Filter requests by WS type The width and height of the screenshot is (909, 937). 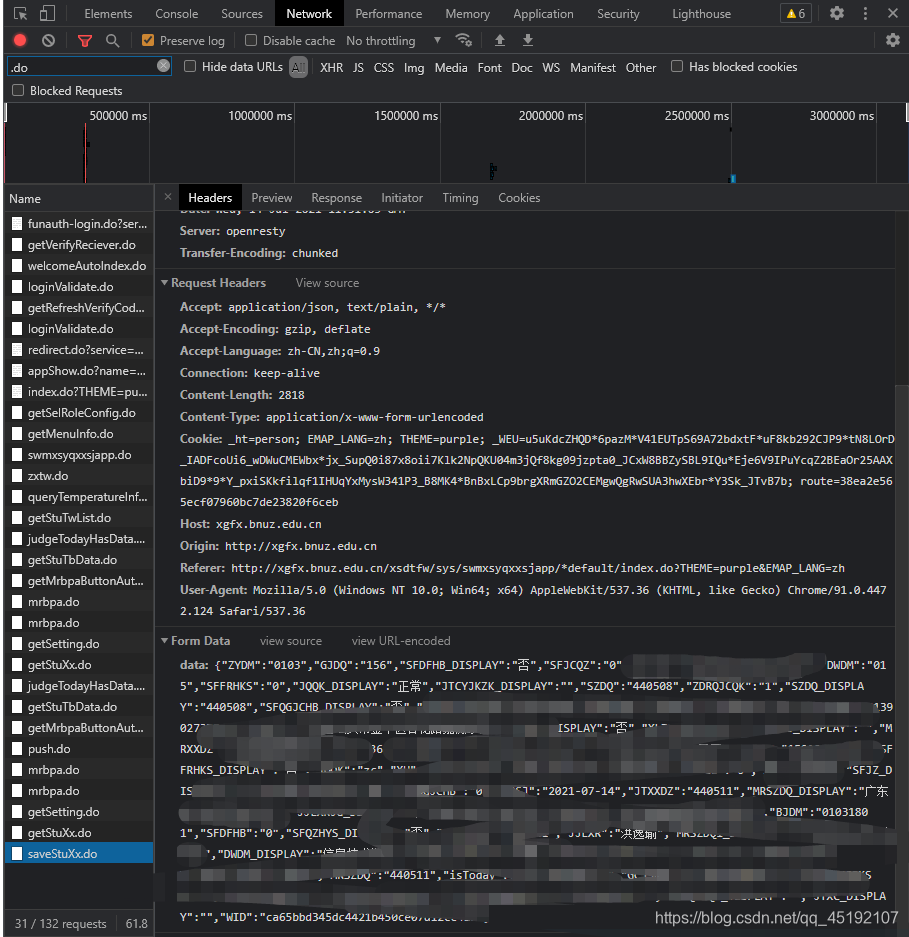(x=551, y=68)
